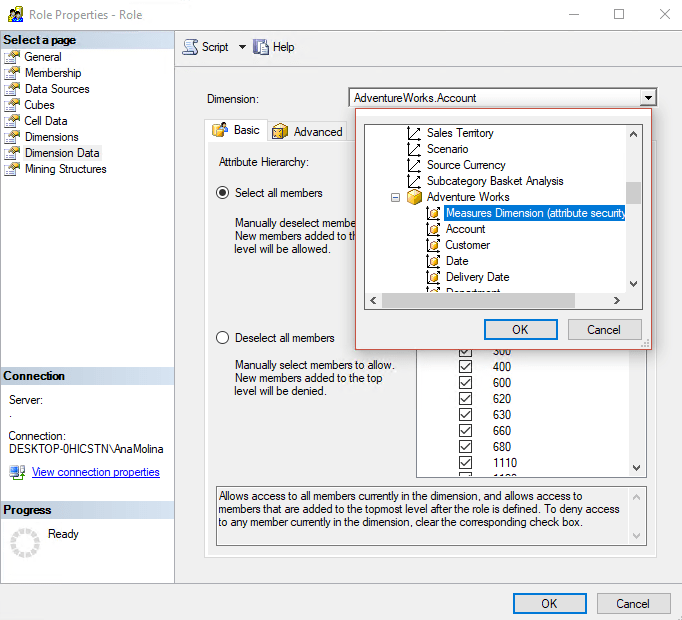This screenshot has height=620, width=682.
Task: Open View connection properties link
Action: [x=96, y=472]
